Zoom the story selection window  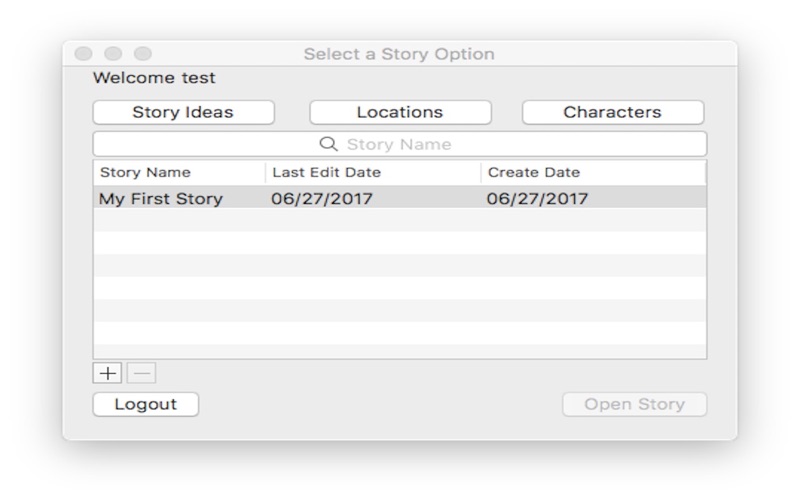coord(143,54)
